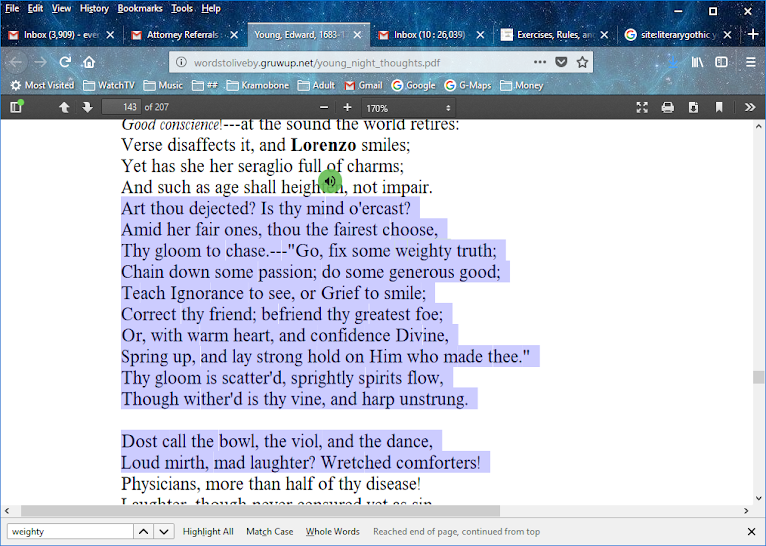Switch to Inbox (10 : 26,039) tab

pyautogui.click(x=431, y=35)
